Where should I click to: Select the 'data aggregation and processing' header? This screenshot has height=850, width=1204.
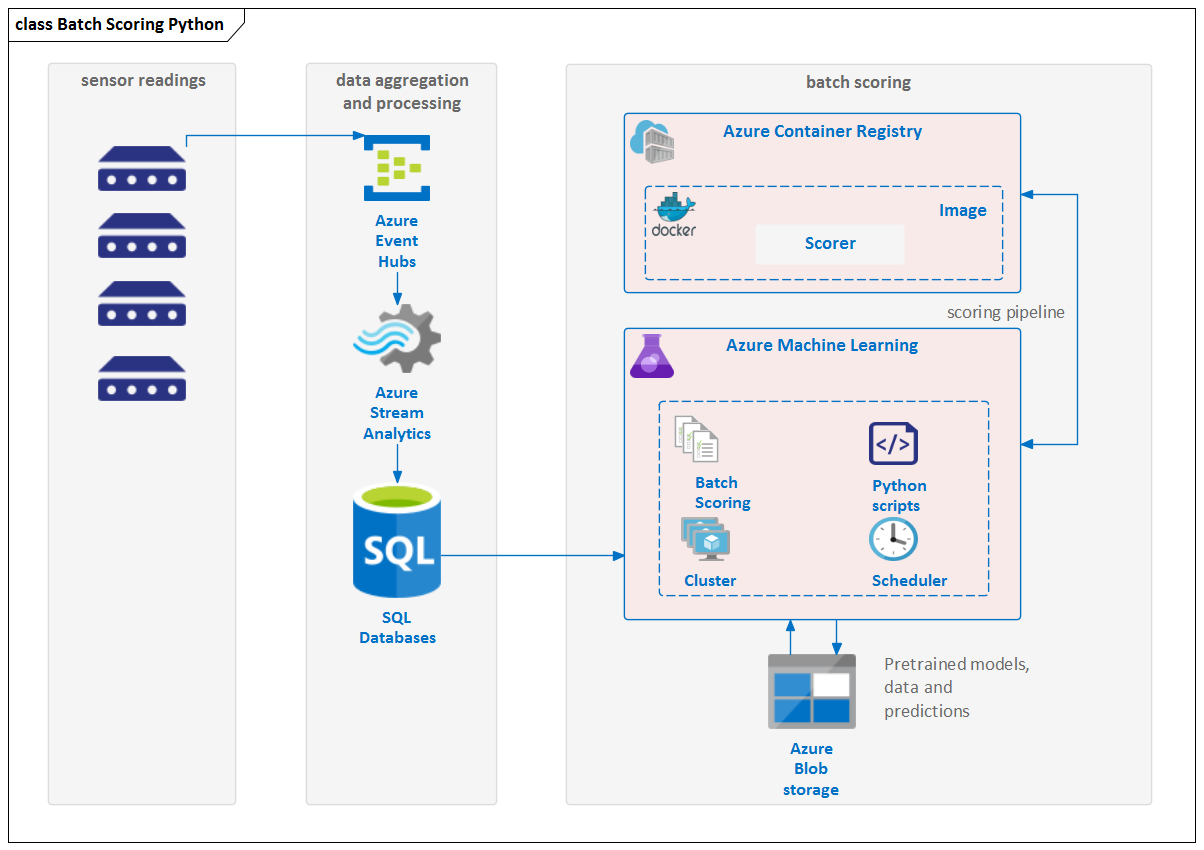[402, 92]
